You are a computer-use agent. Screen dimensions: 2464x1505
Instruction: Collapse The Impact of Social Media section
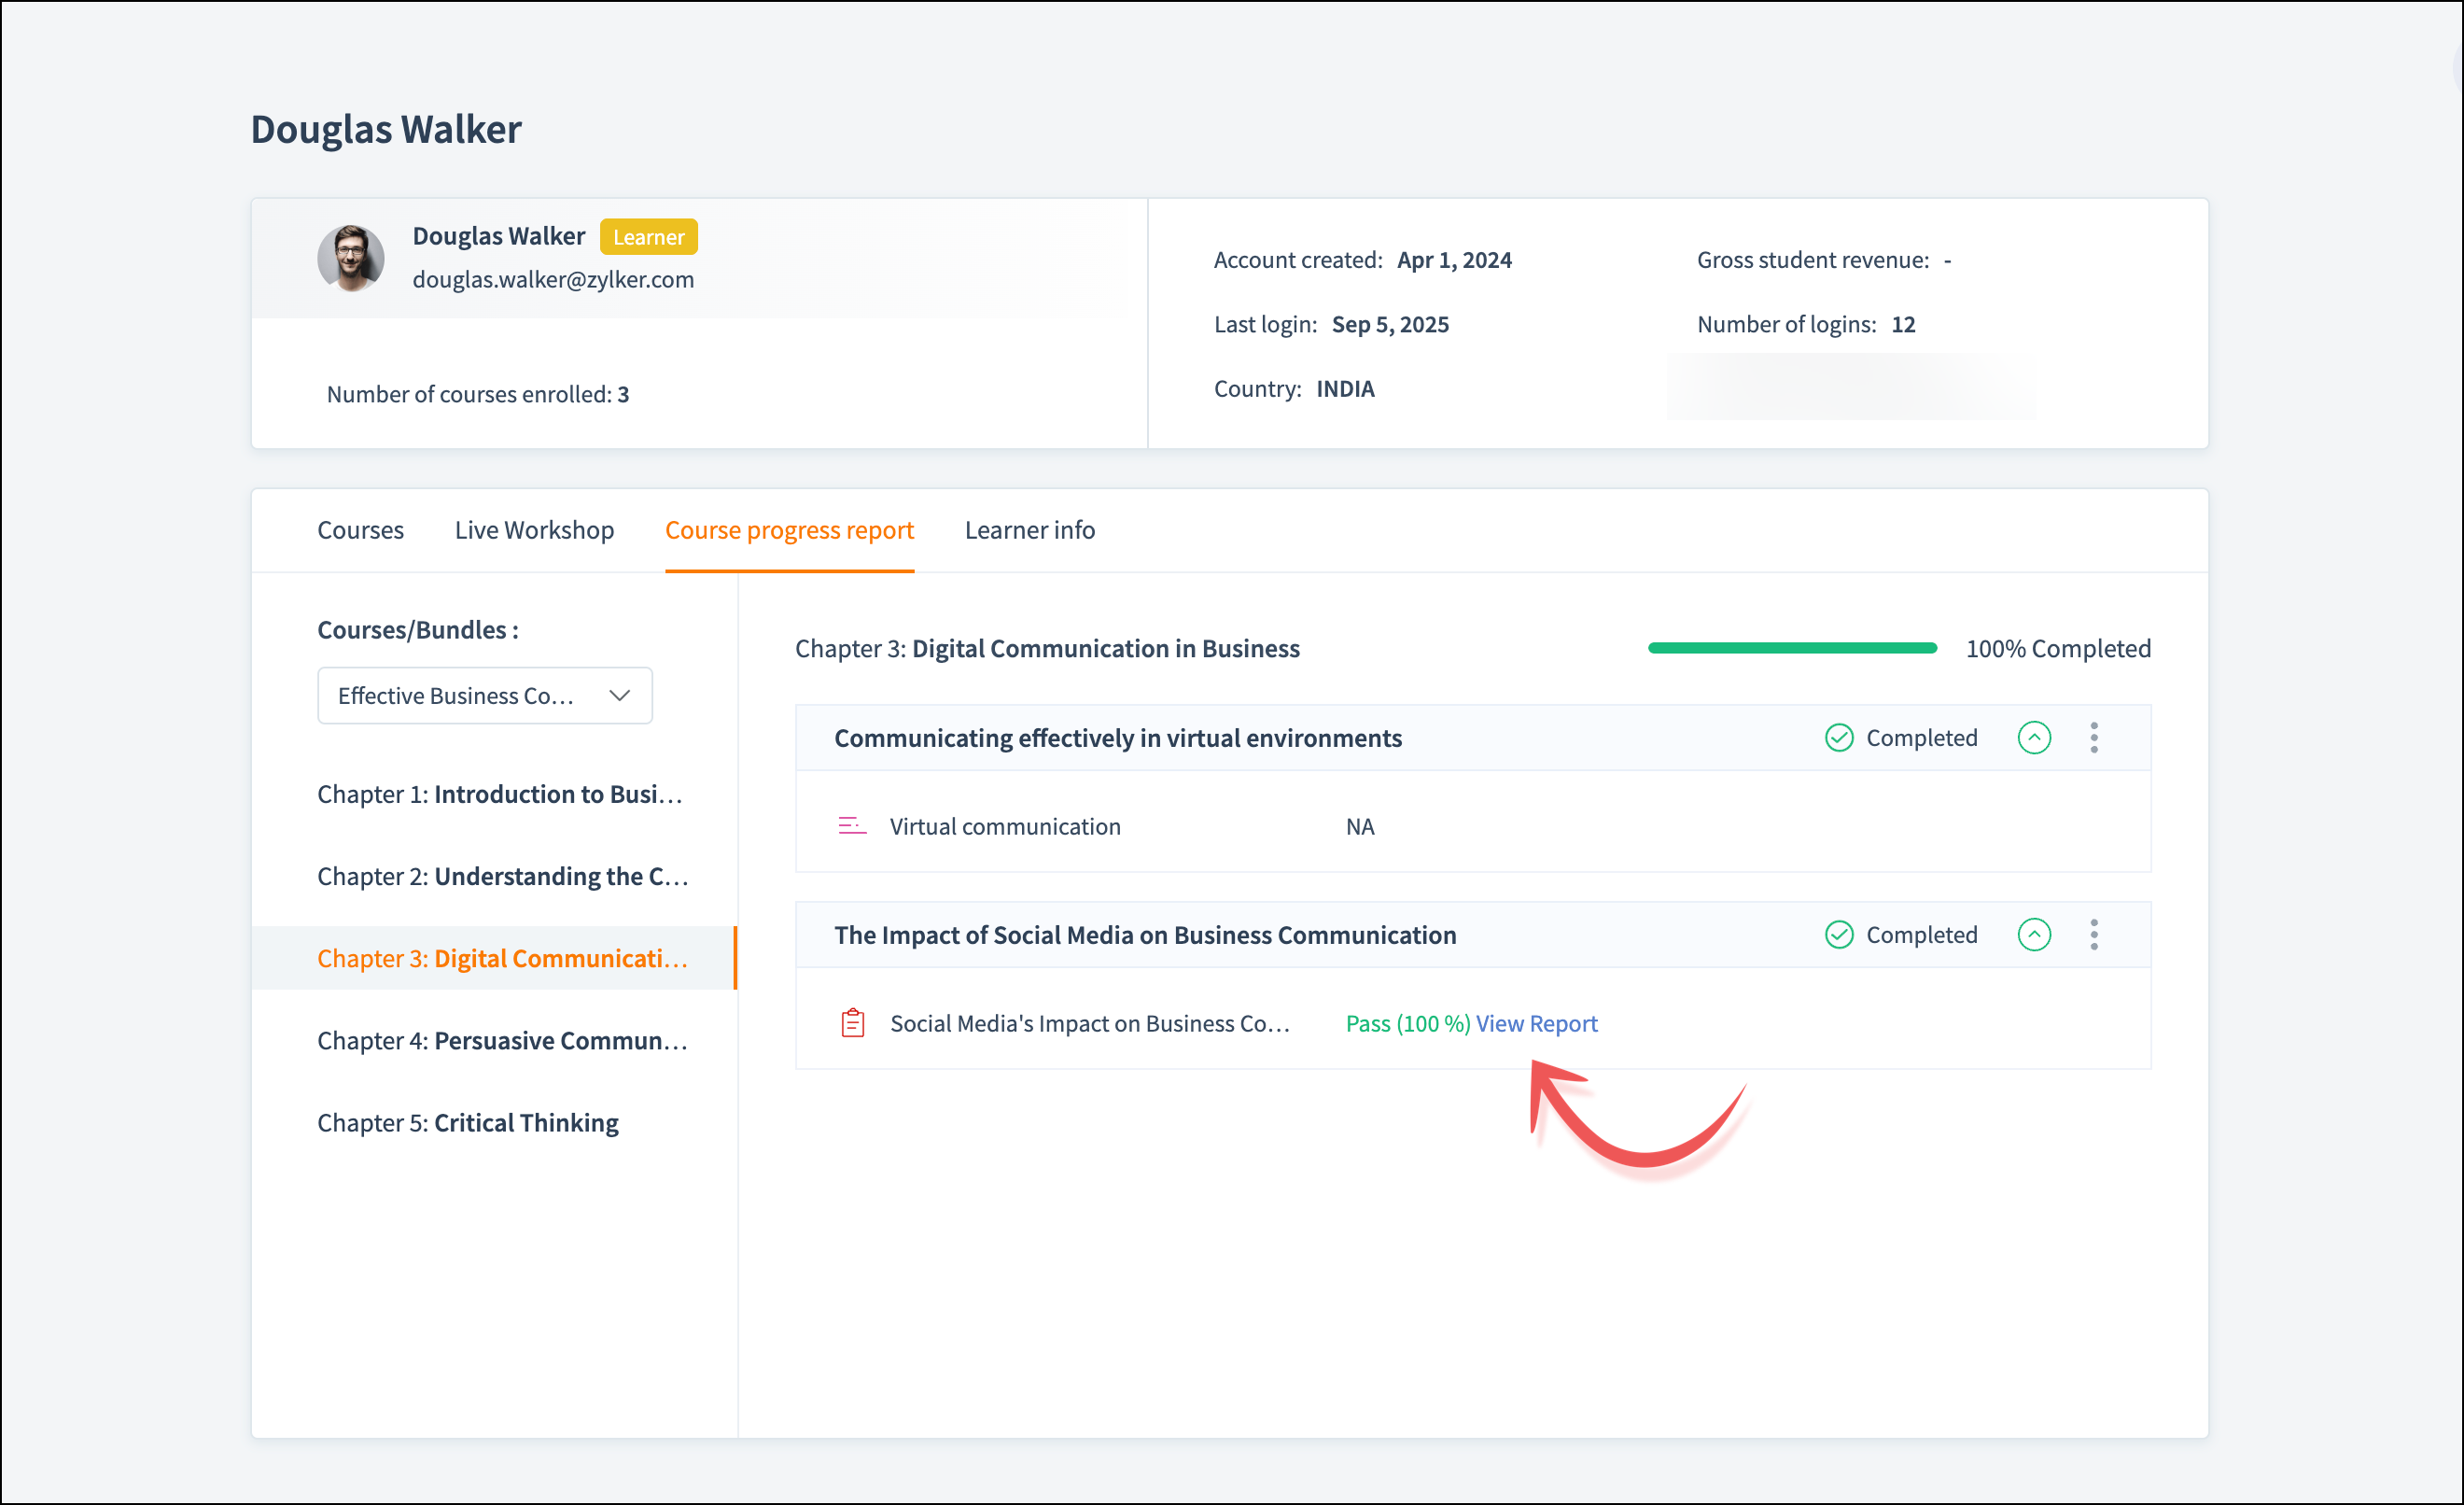coord(2034,935)
